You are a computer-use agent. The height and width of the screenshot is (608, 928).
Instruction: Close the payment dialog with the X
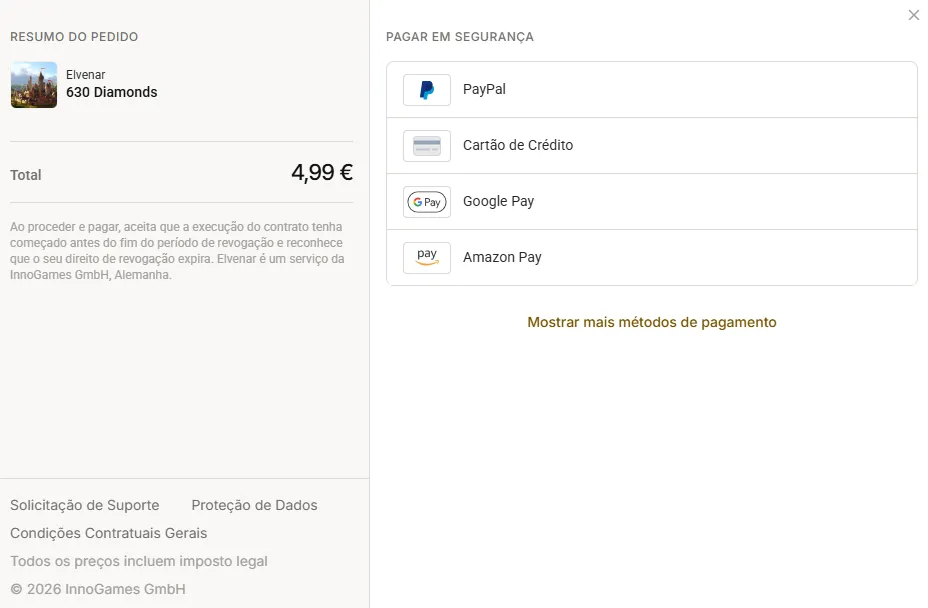point(914,15)
